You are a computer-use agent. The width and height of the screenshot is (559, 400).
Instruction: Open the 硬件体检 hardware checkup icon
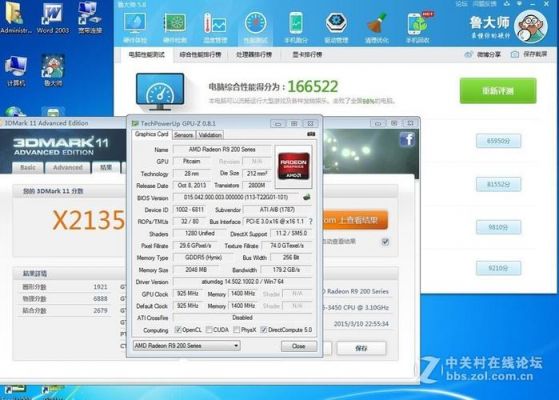[135, 27]
